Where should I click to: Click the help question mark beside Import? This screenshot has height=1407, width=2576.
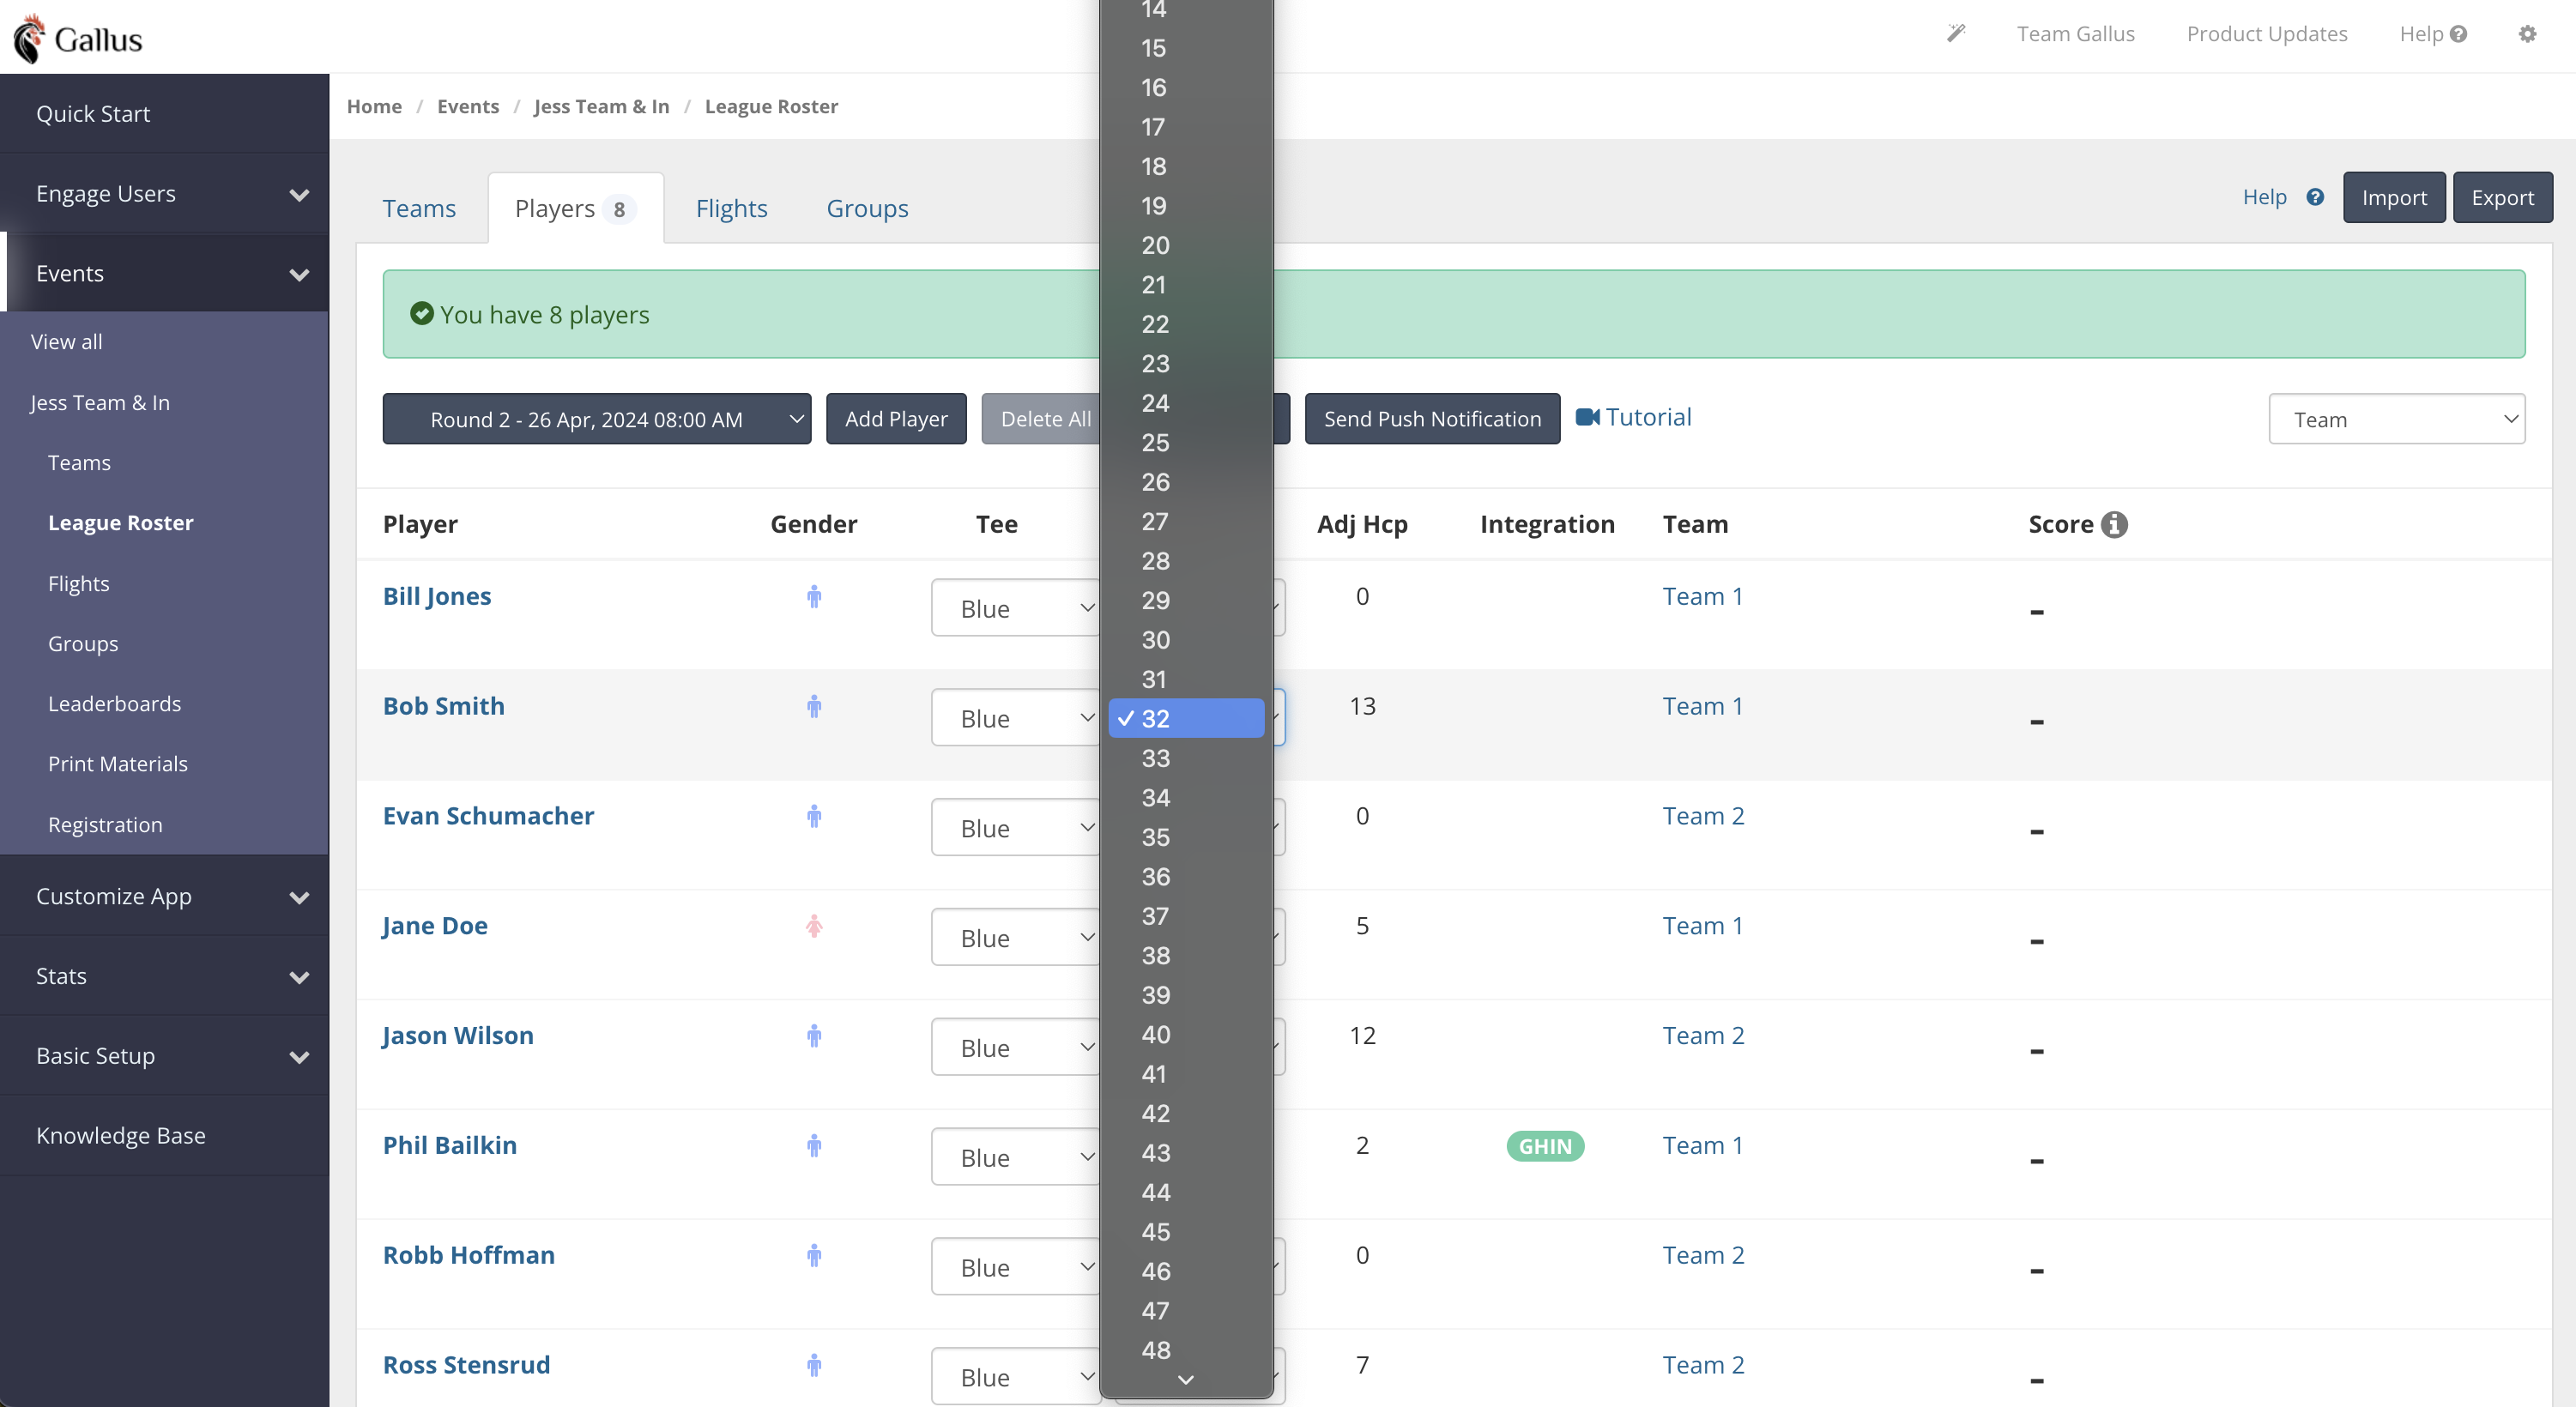click(x=2315, y=197)
